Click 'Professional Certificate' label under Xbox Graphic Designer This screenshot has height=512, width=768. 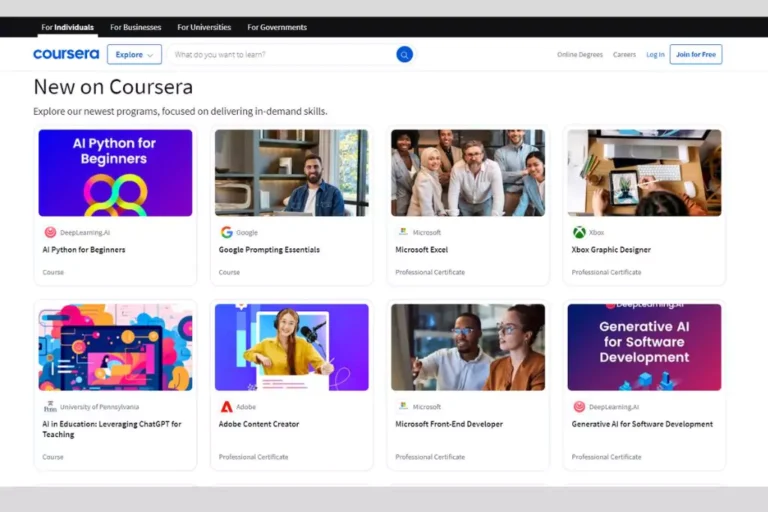click(x=606, y=272)
